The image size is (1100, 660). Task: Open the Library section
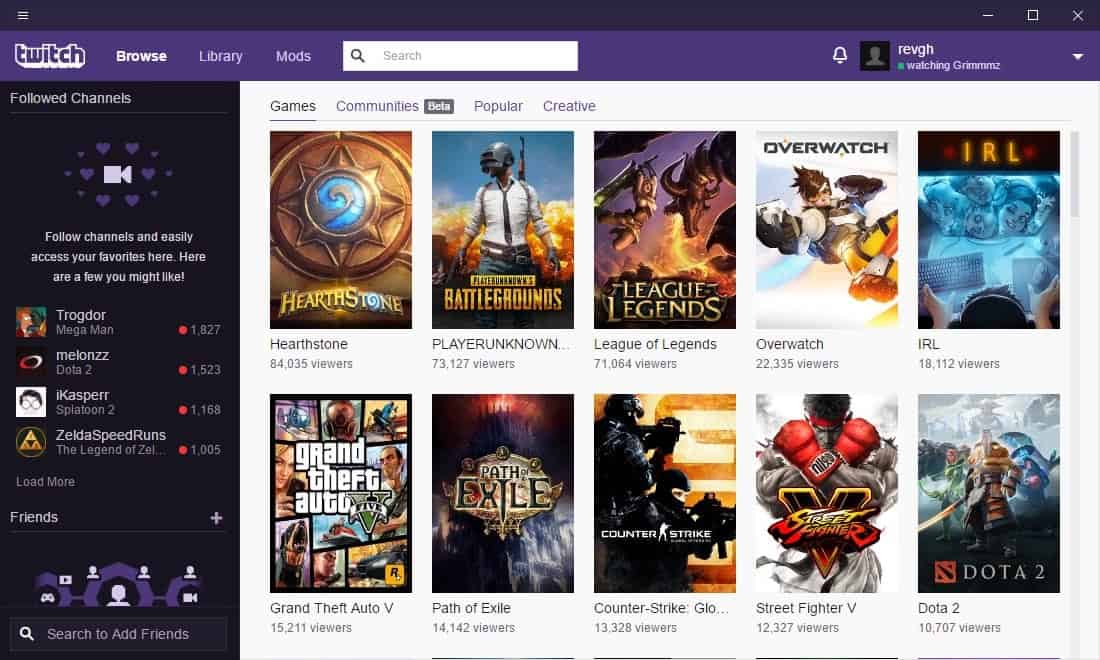pos(220,56)
